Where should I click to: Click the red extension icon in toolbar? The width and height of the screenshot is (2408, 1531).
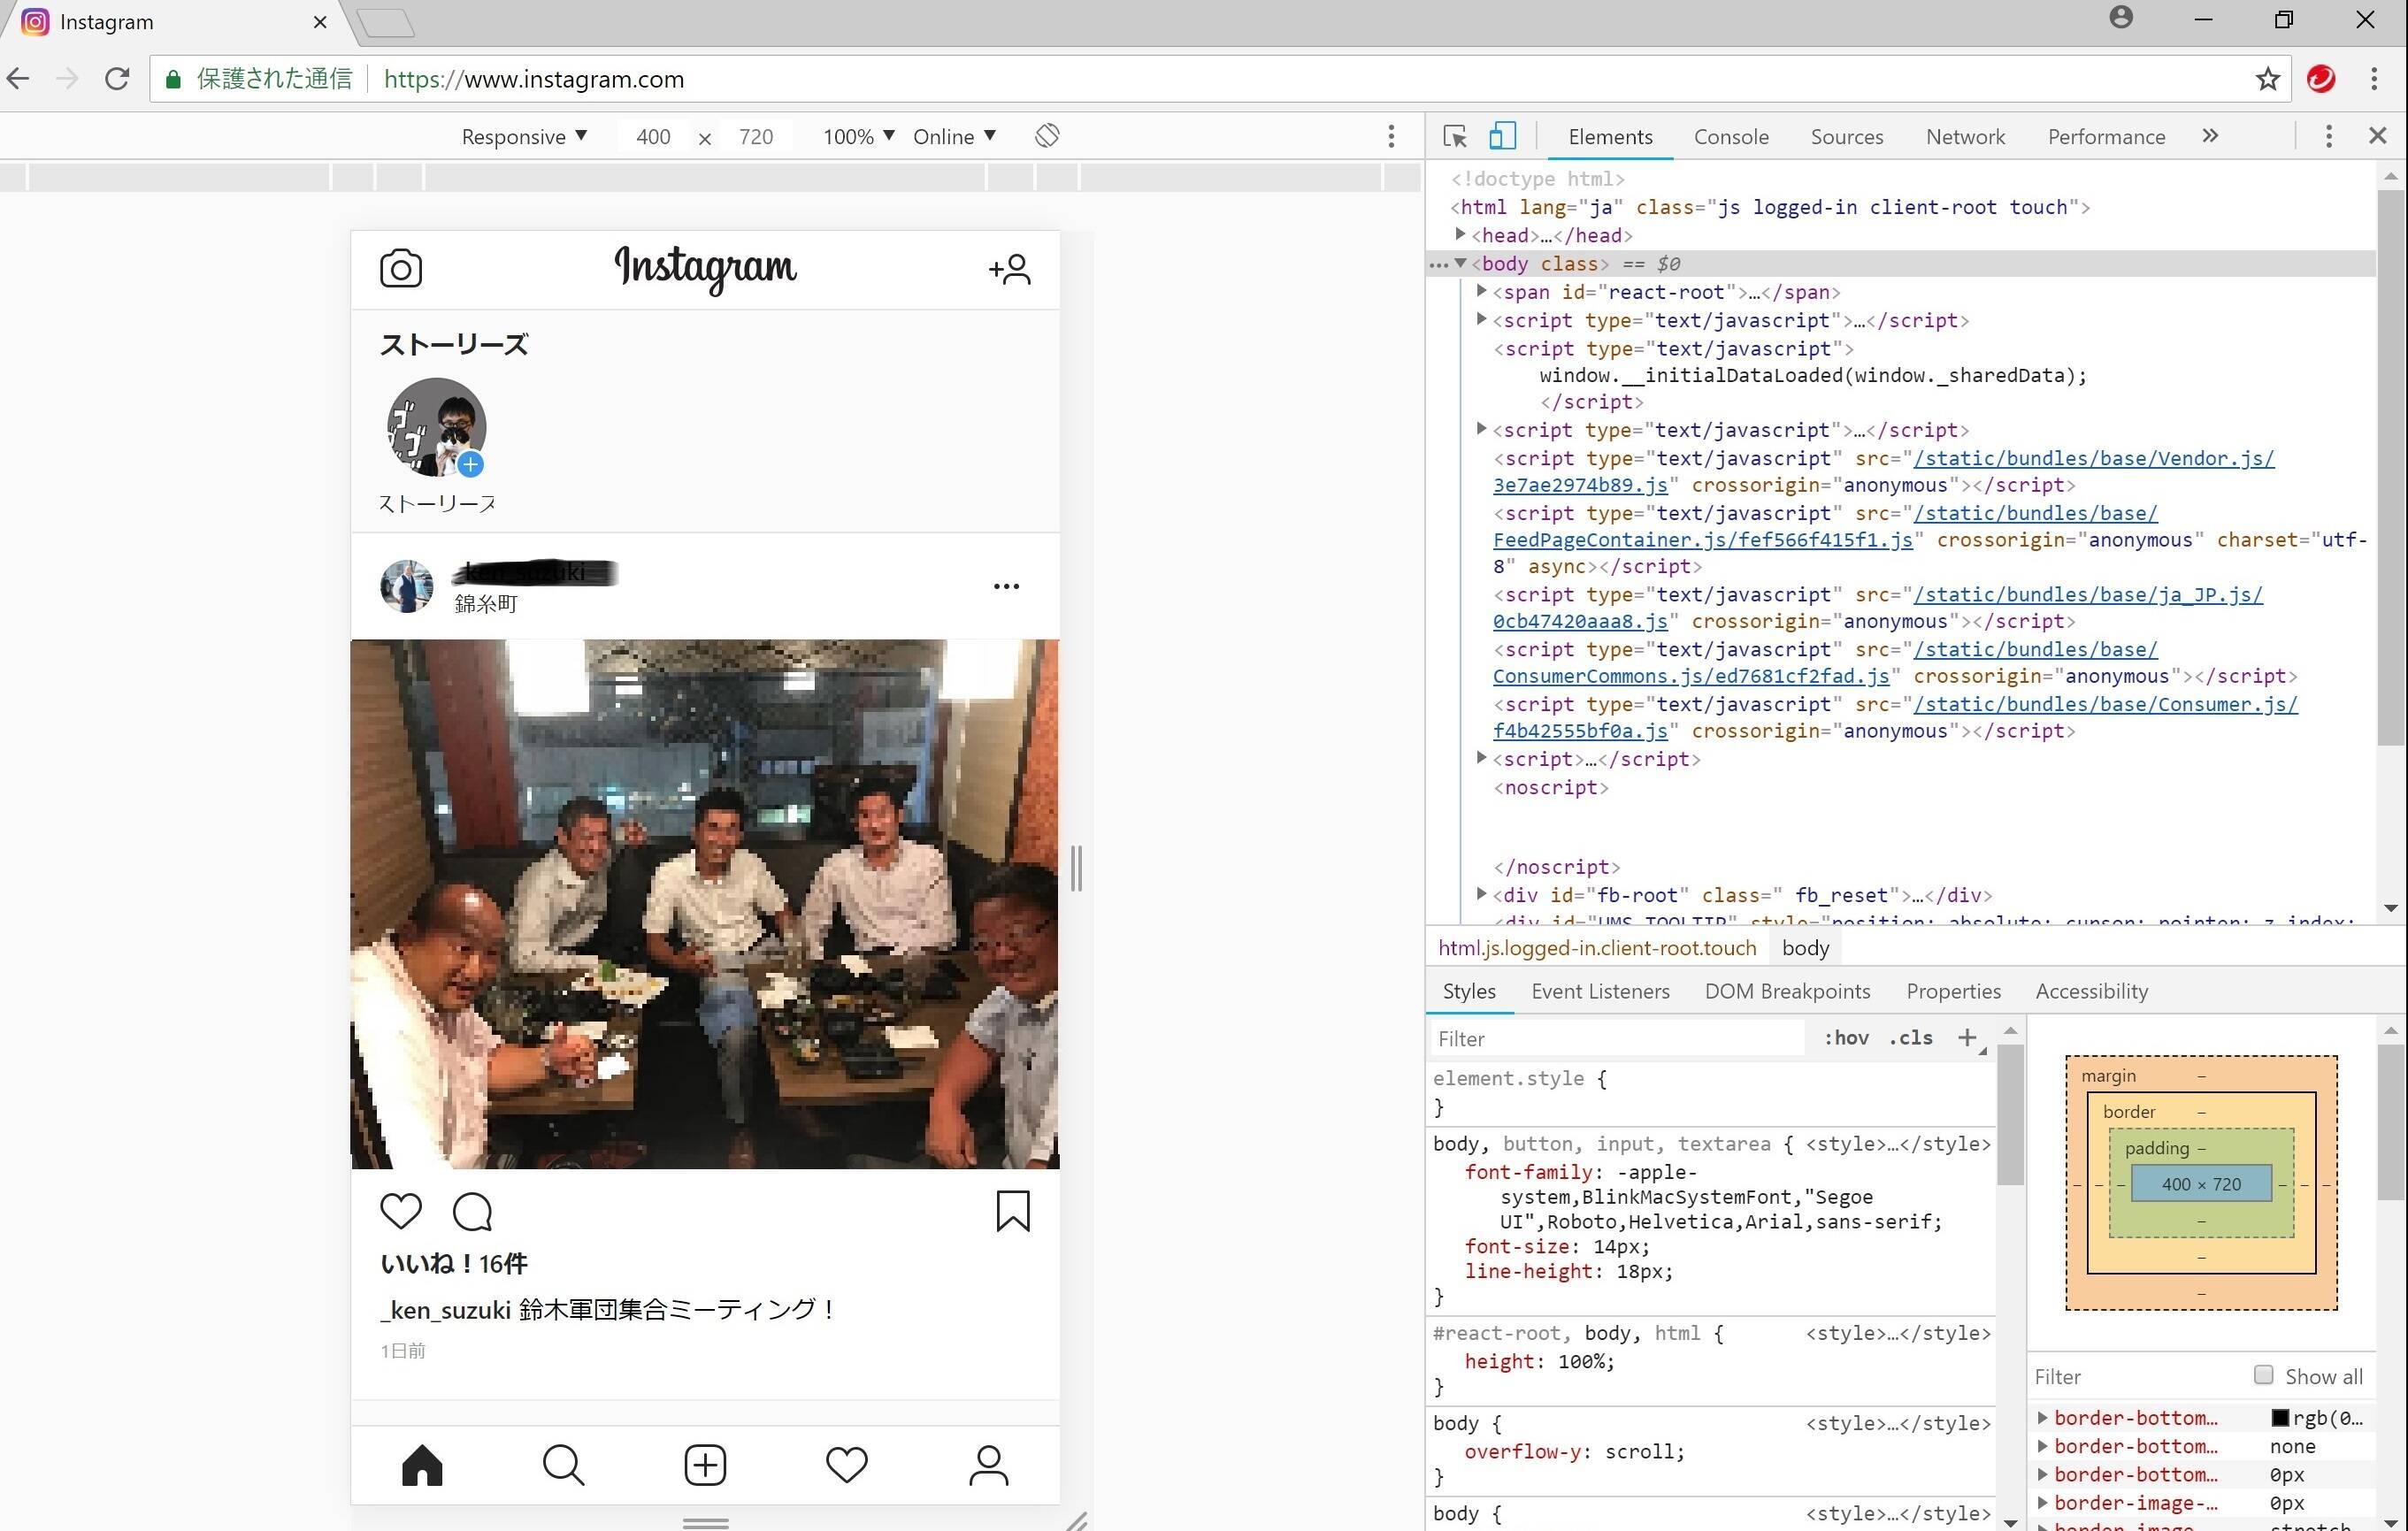click(x=2321, y=79)
